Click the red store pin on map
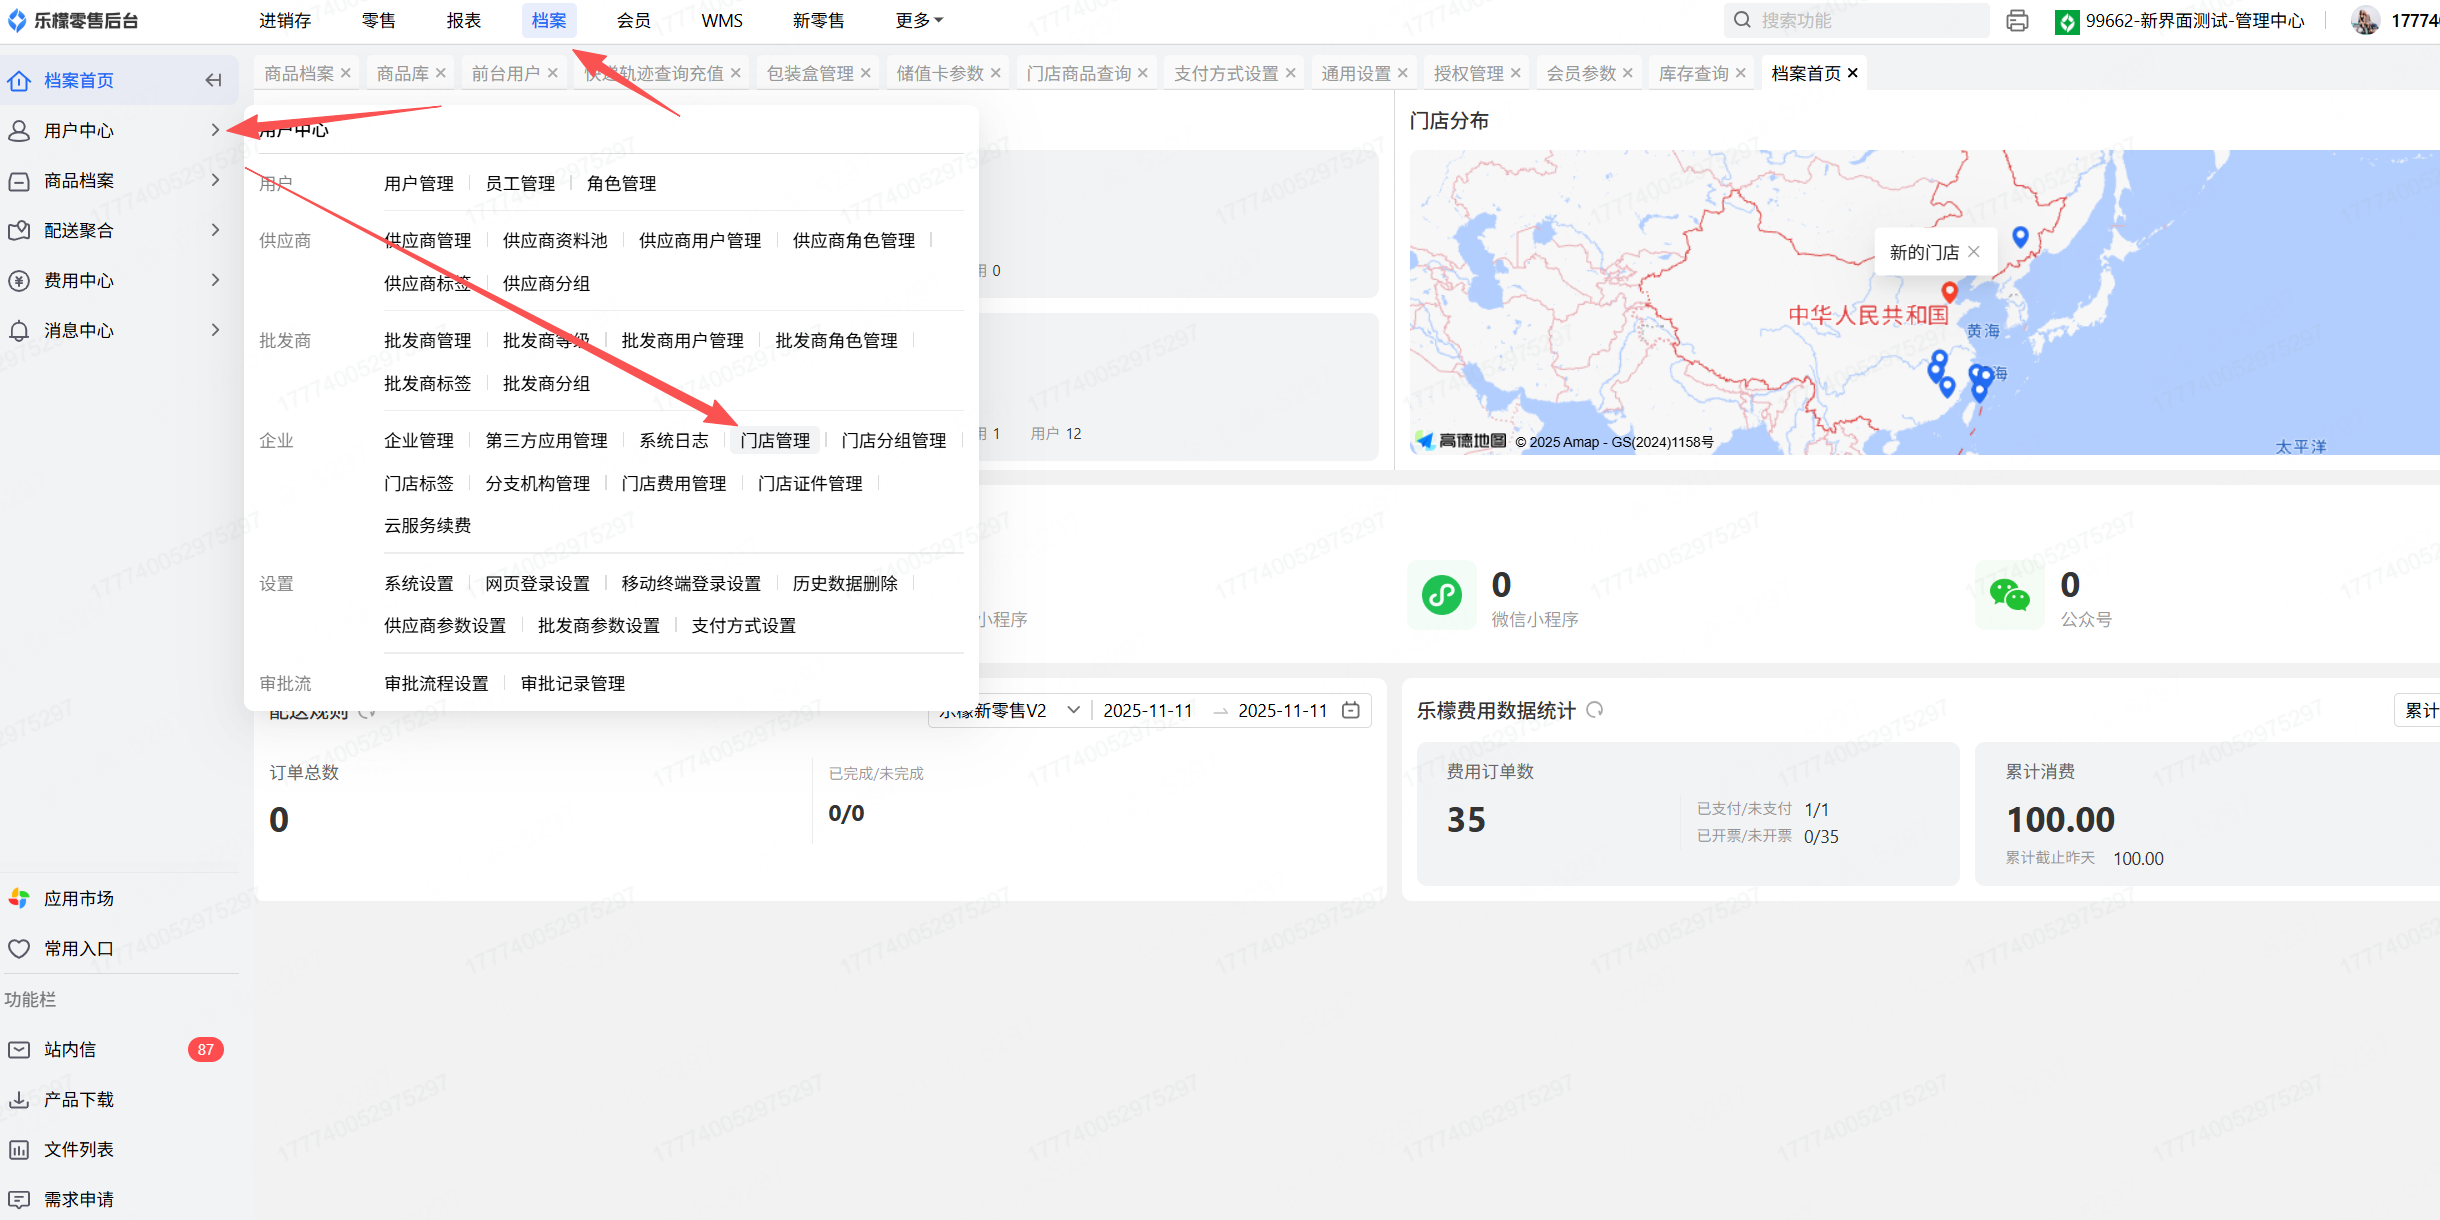The height and width of the screenshot is (1220, 2440). [1949, 291]
